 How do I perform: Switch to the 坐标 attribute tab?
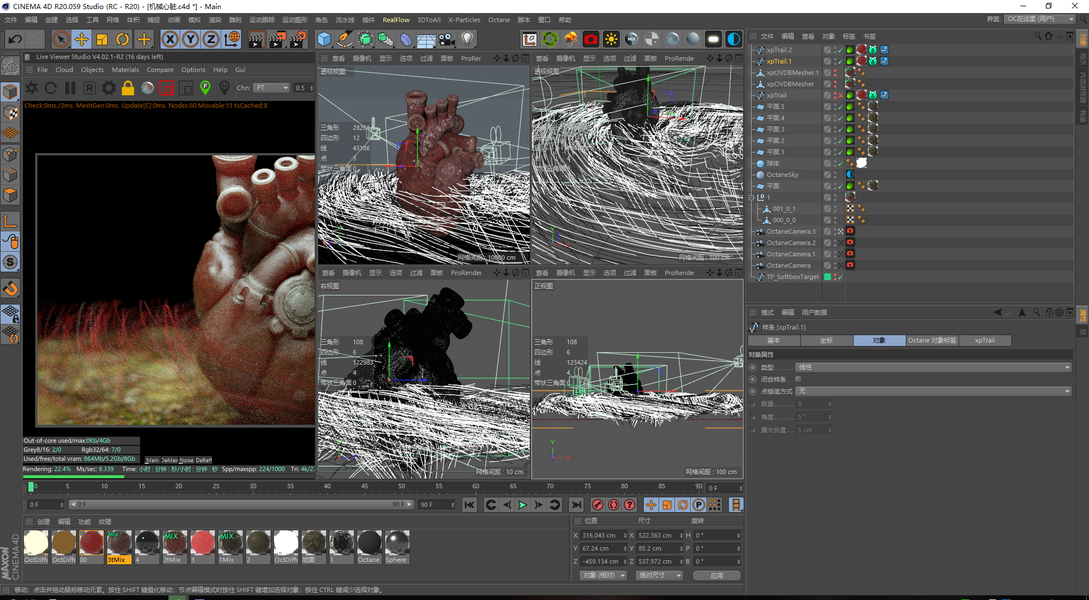point(826,340)
